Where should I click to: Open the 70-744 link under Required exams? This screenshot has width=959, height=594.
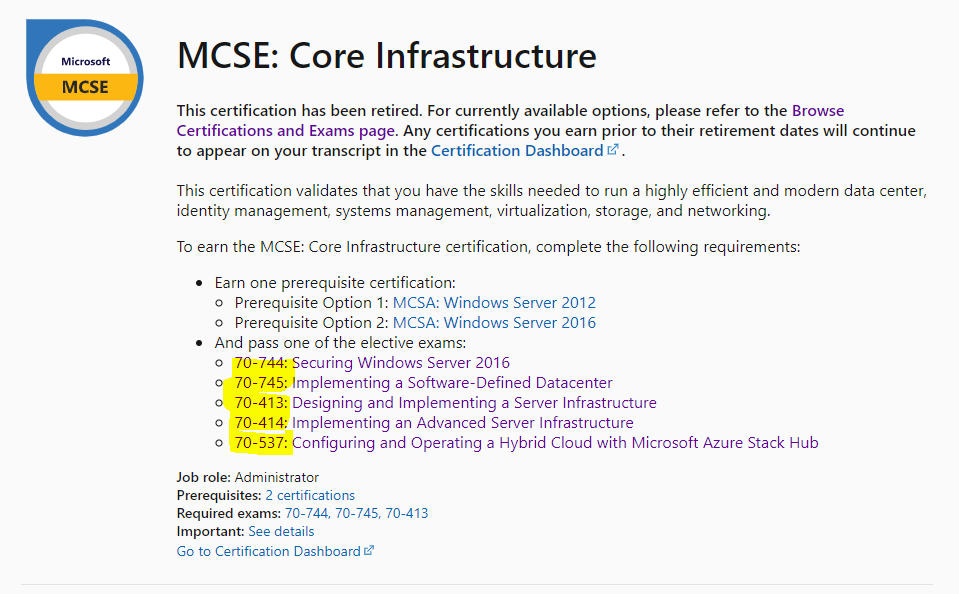click(308, 513)
